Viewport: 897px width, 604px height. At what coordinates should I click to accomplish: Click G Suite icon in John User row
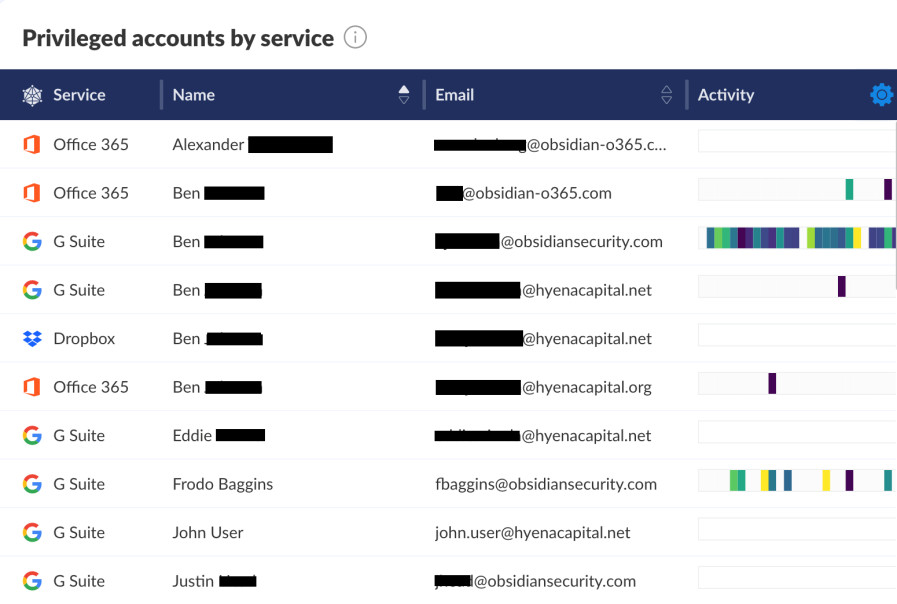pyautogui.click(x=32, y=532)
